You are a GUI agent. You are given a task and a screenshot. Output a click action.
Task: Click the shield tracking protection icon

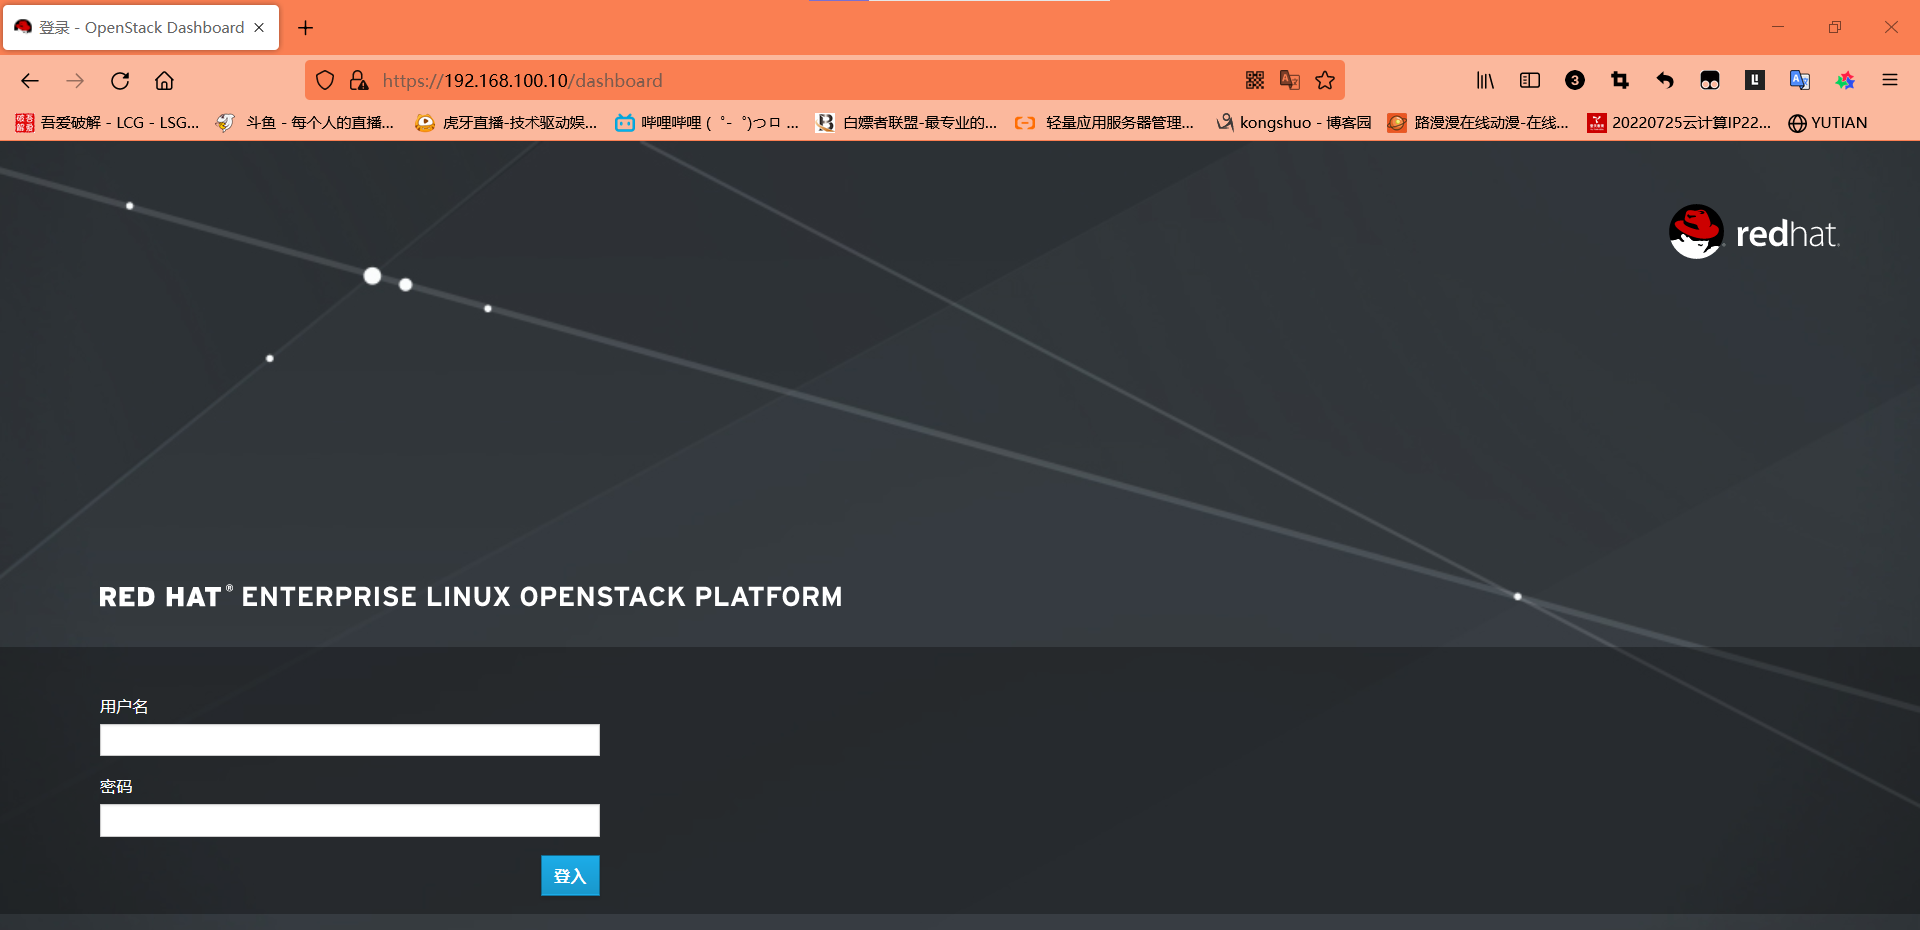[325, 81]
